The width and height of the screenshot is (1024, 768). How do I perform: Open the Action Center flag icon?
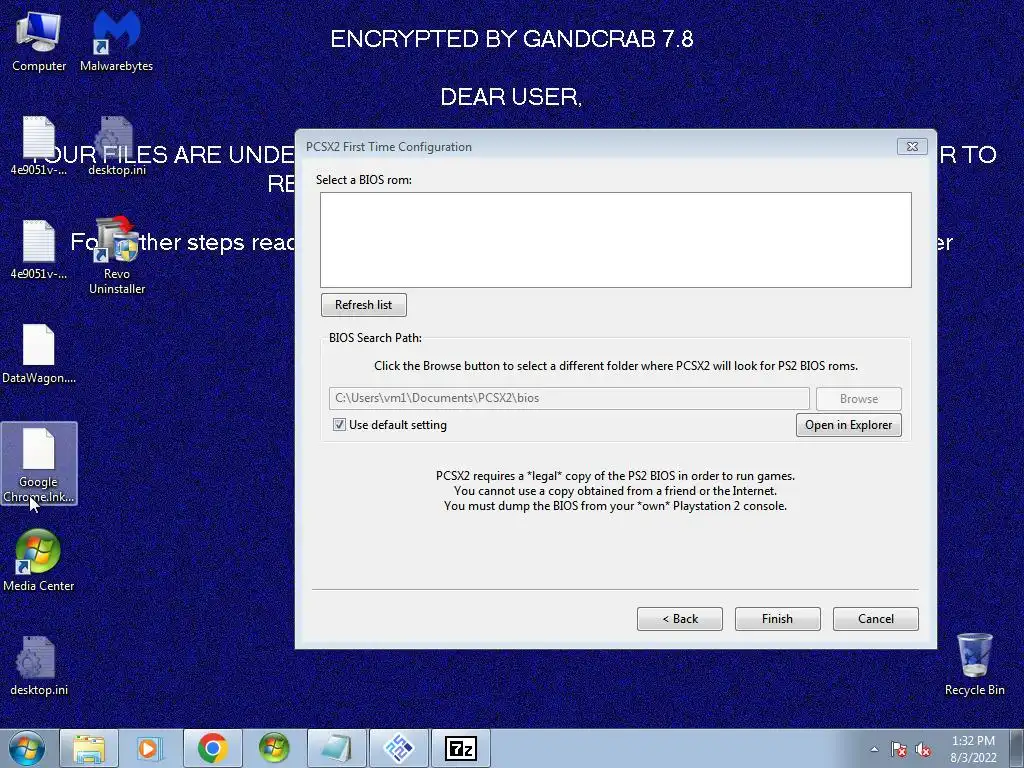[899, 750]
